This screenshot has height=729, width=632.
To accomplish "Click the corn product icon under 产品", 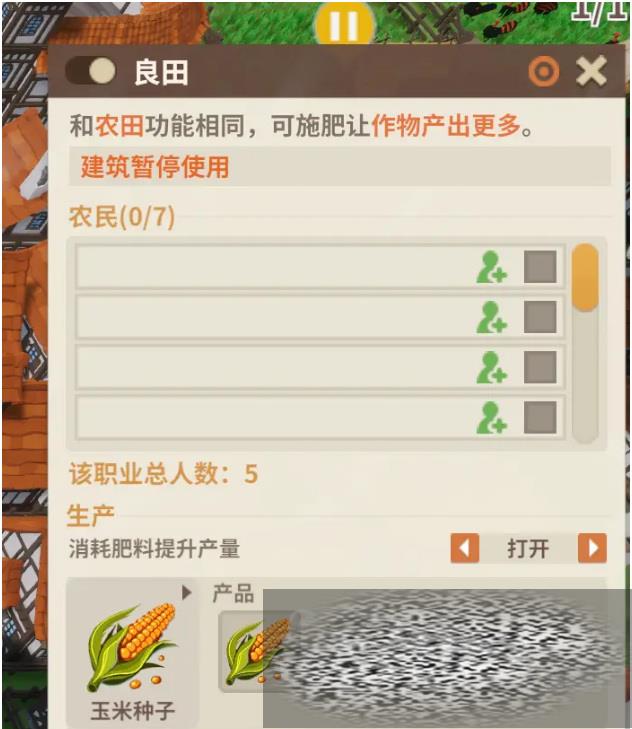I will 256,651.
